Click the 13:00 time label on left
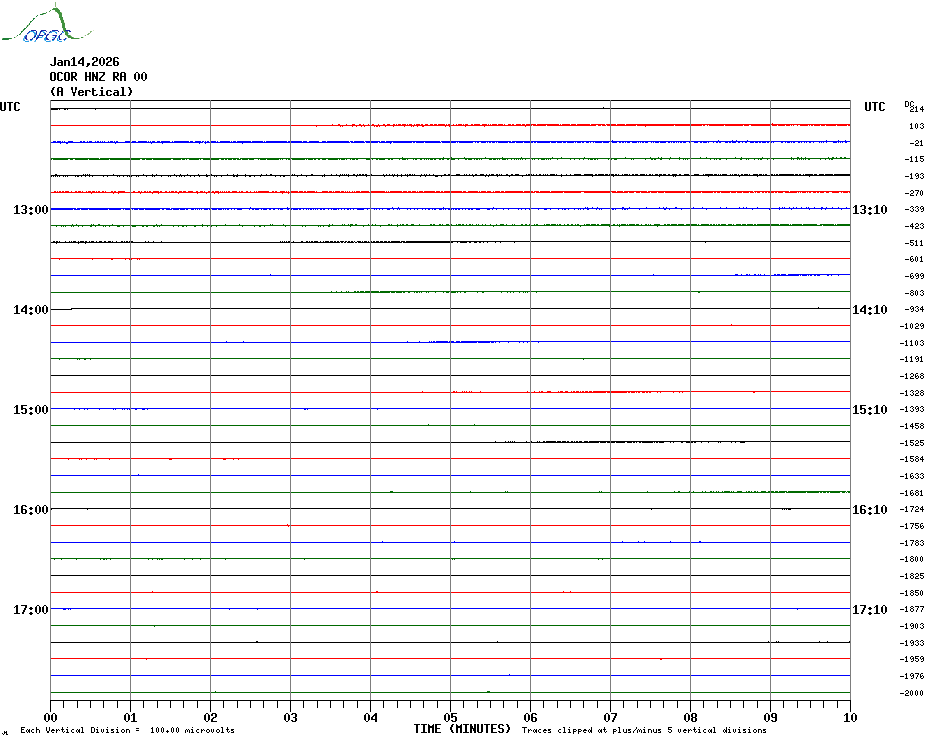The image size is (930, 744). (31, 210)
